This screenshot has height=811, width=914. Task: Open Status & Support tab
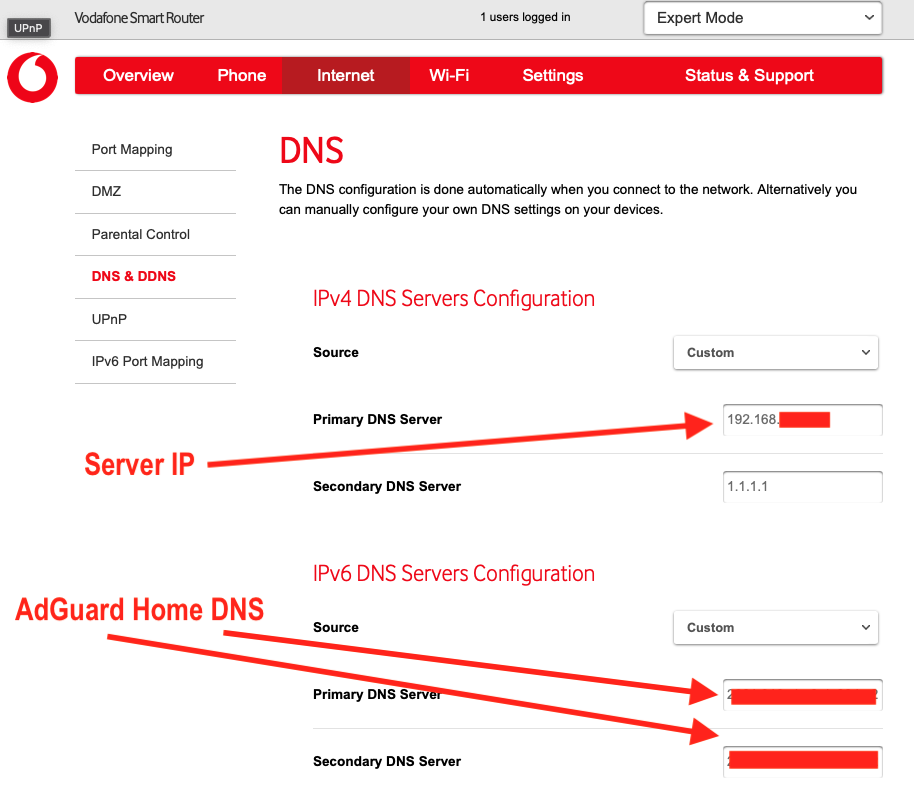pyautogui.click(x=749, y=75)
